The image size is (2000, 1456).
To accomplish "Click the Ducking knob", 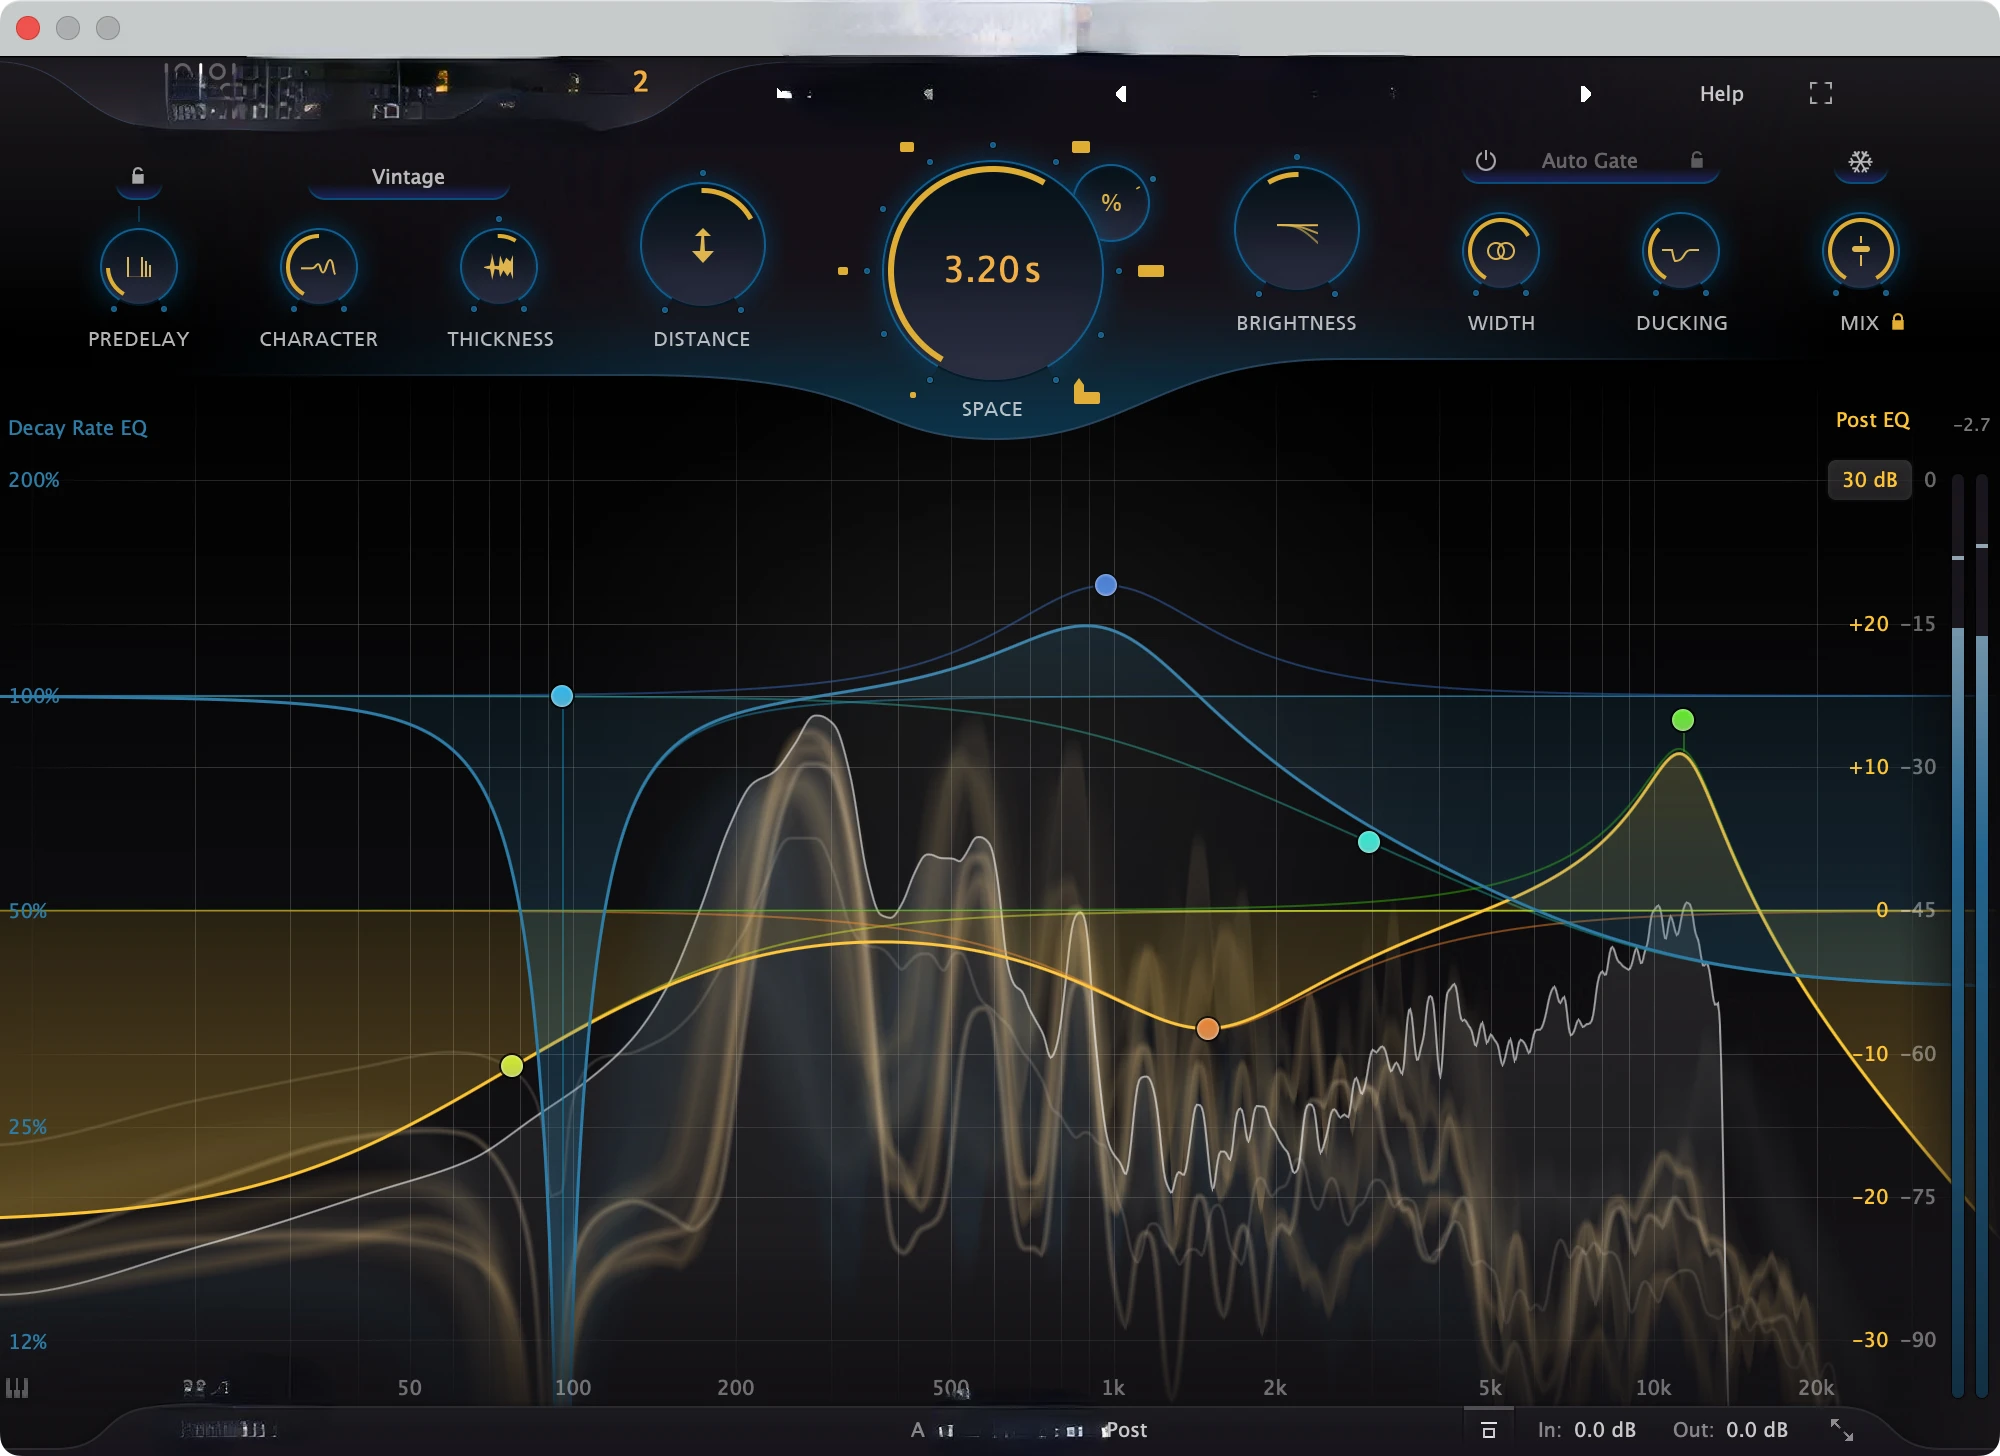I will pos(1681,251).
